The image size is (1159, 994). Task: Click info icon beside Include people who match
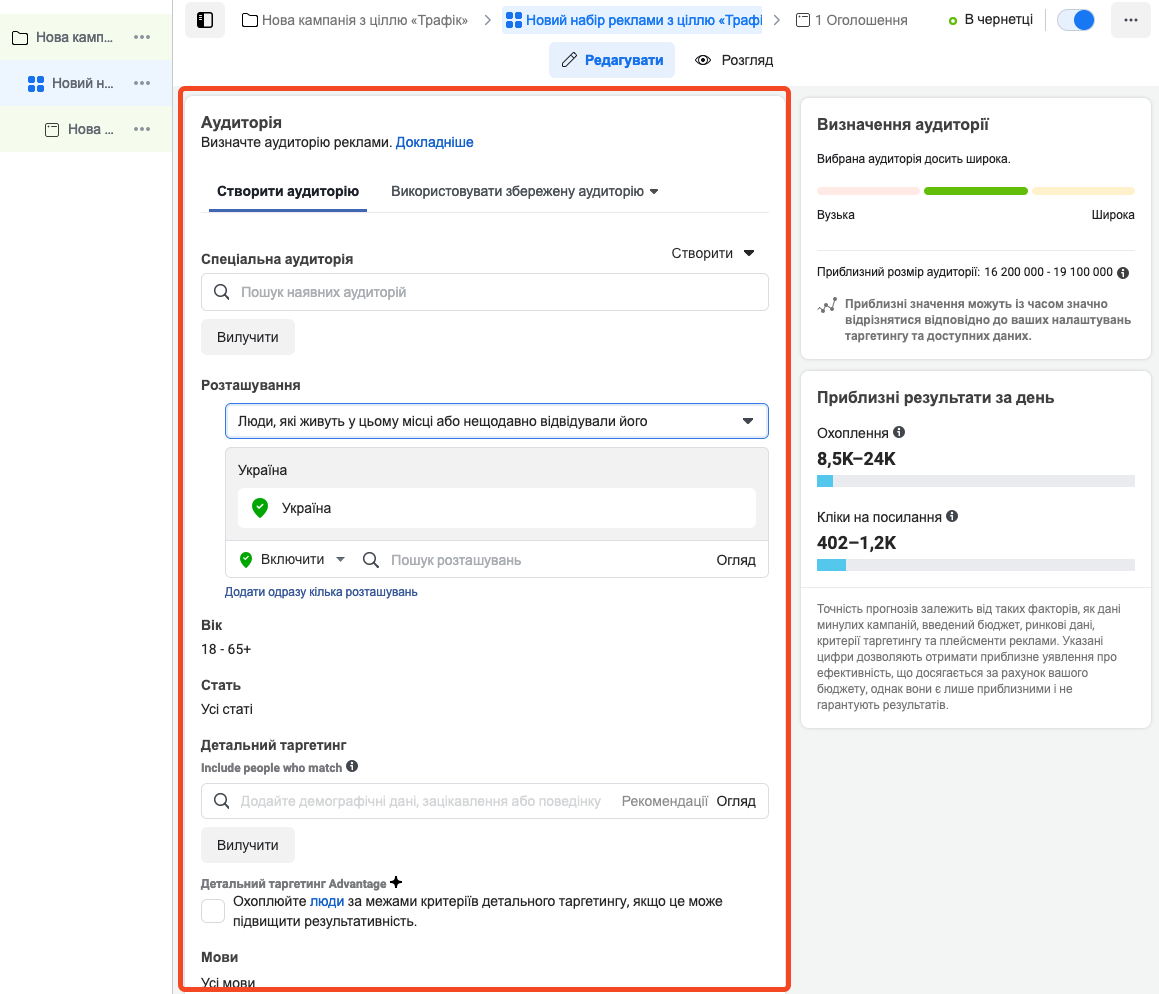click(x=352, y=767)
